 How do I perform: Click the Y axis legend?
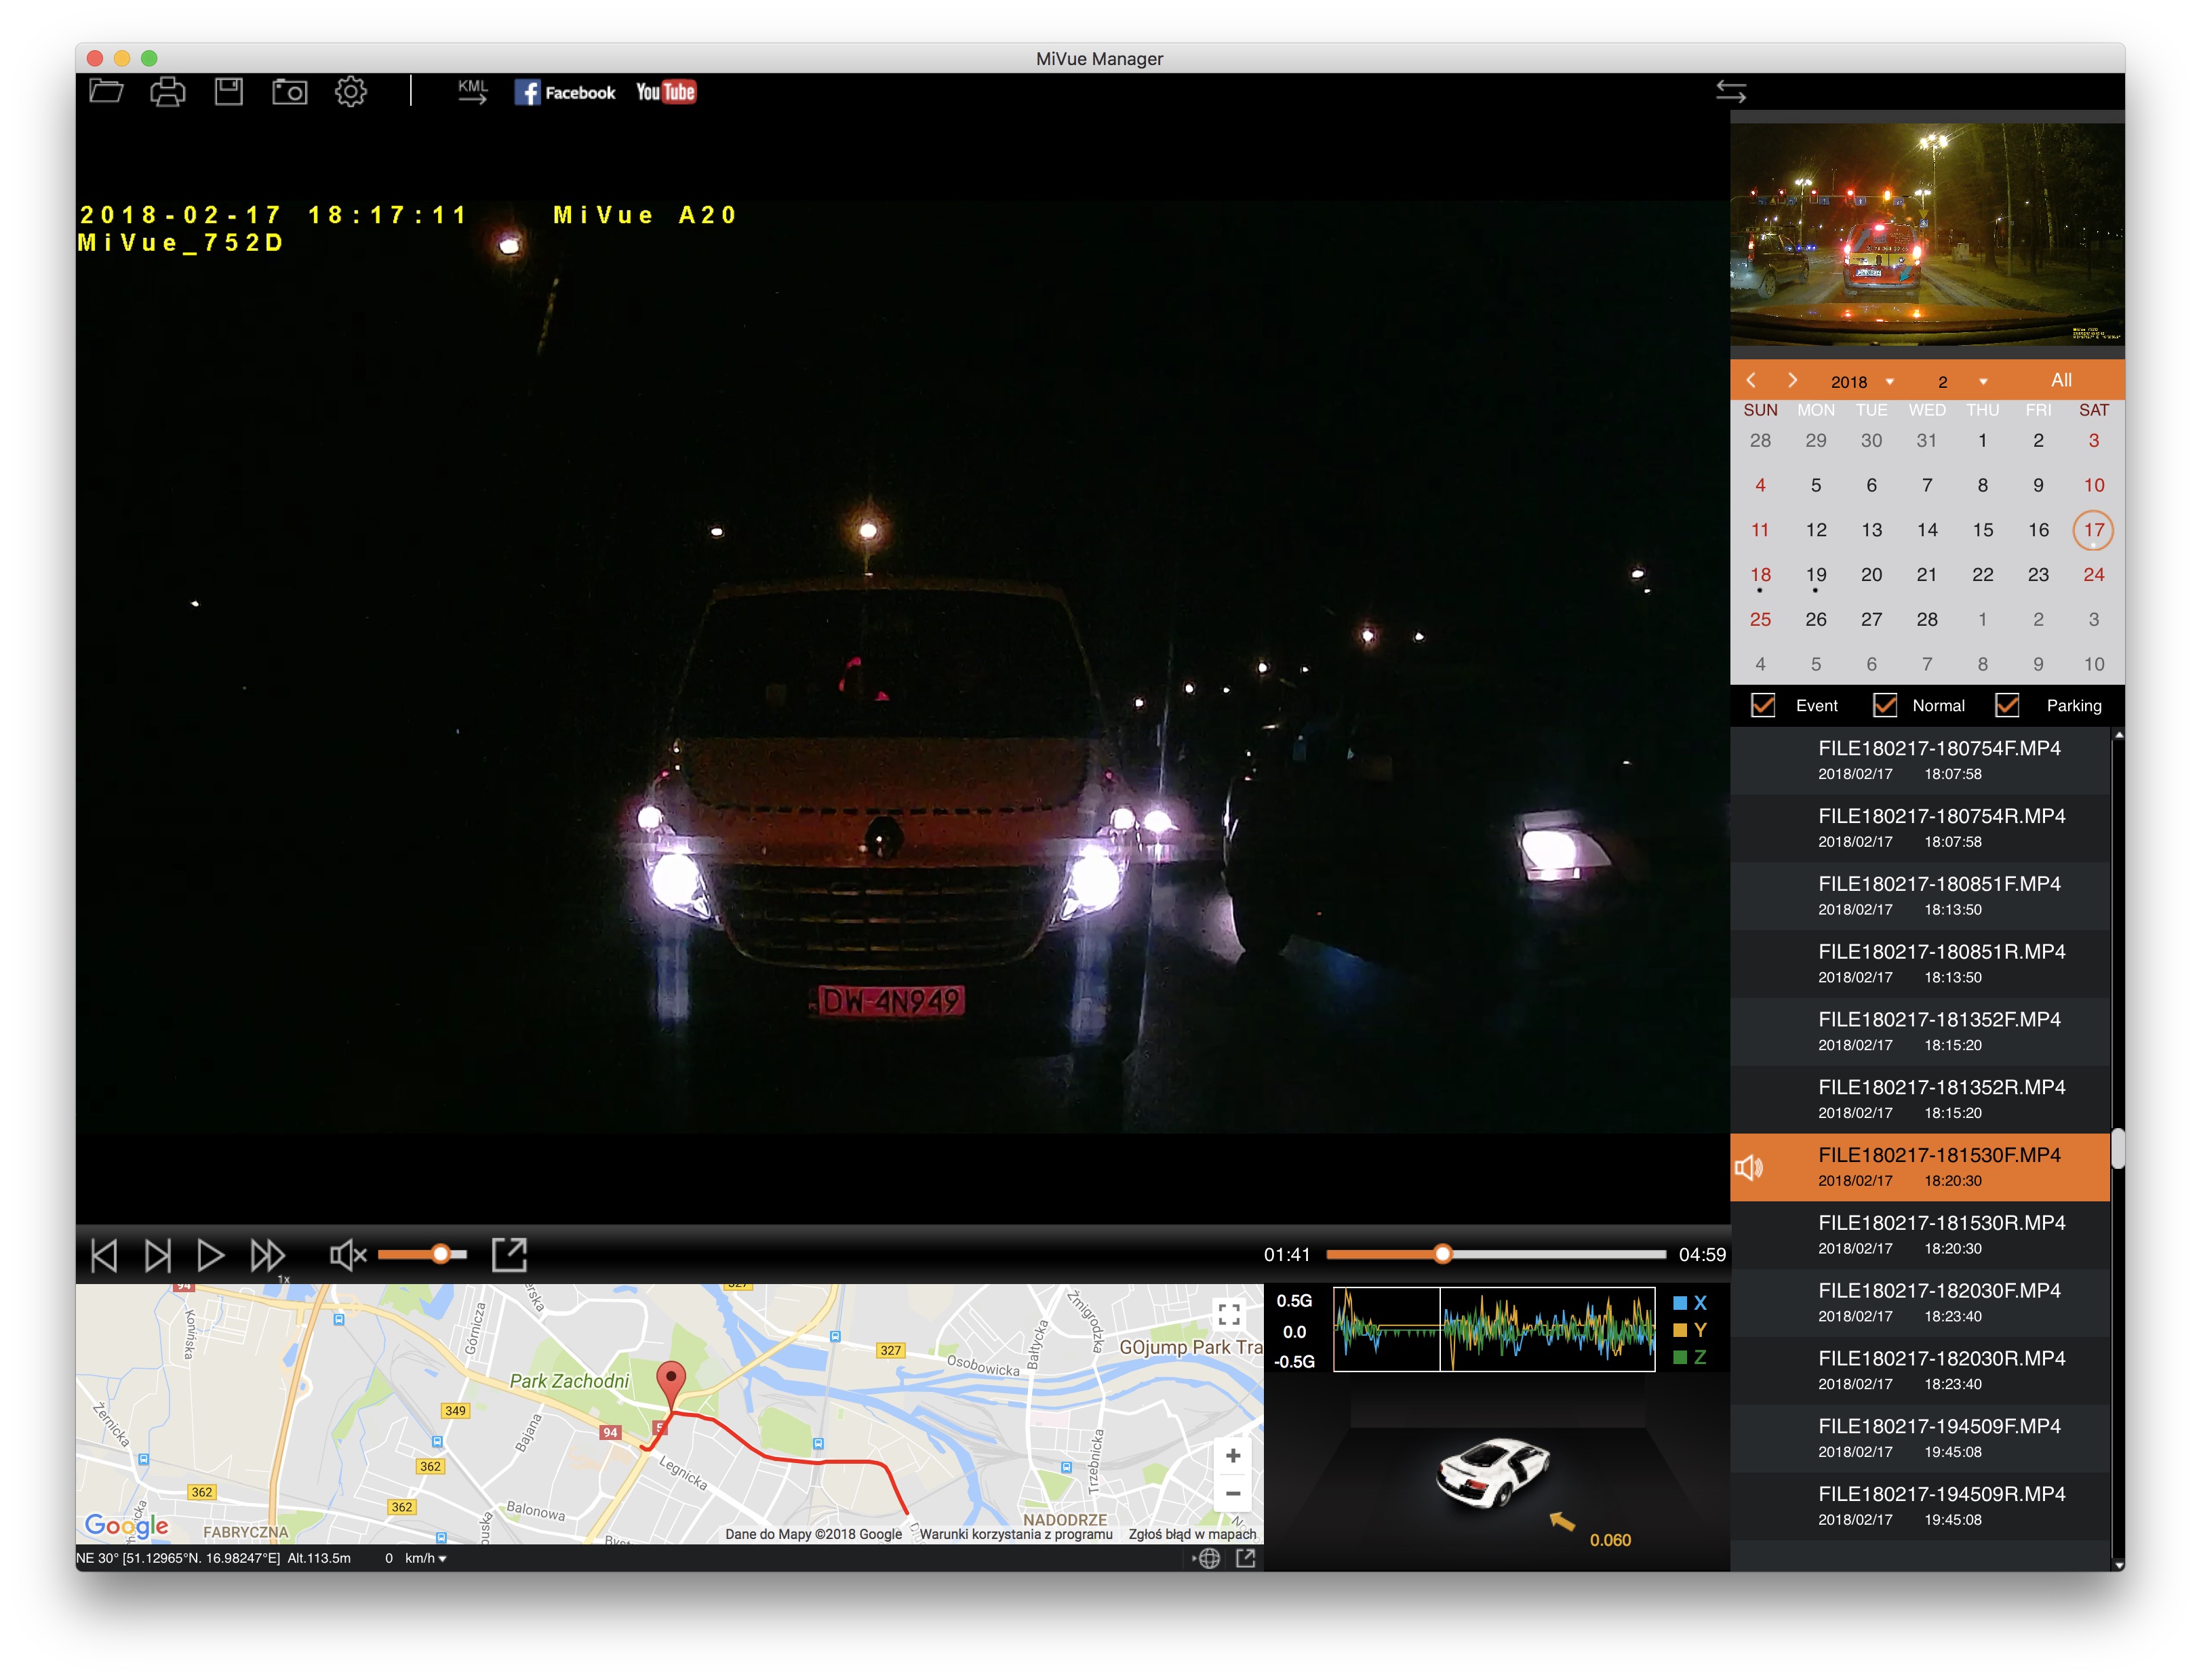coord(1690,1330)
